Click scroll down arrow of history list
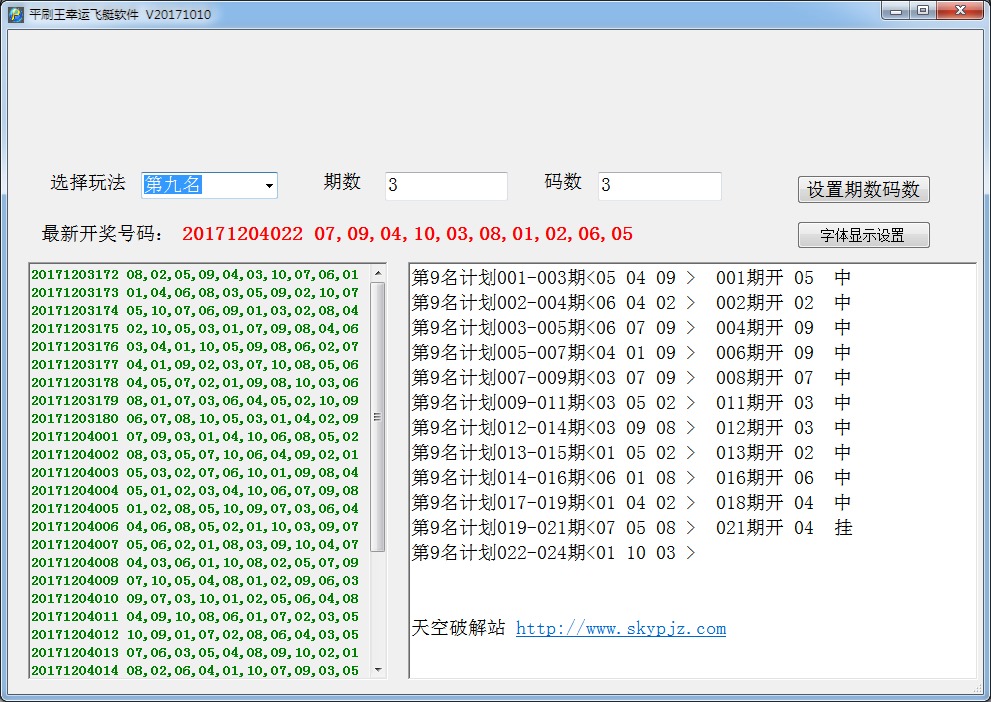 [378, 669]
